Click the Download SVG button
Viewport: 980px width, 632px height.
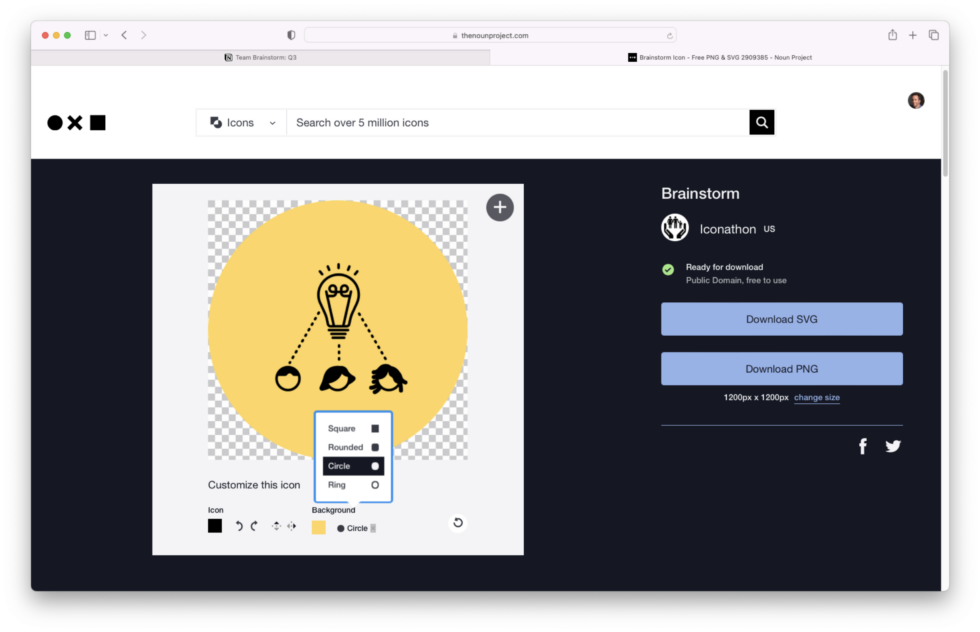[781, 318]
